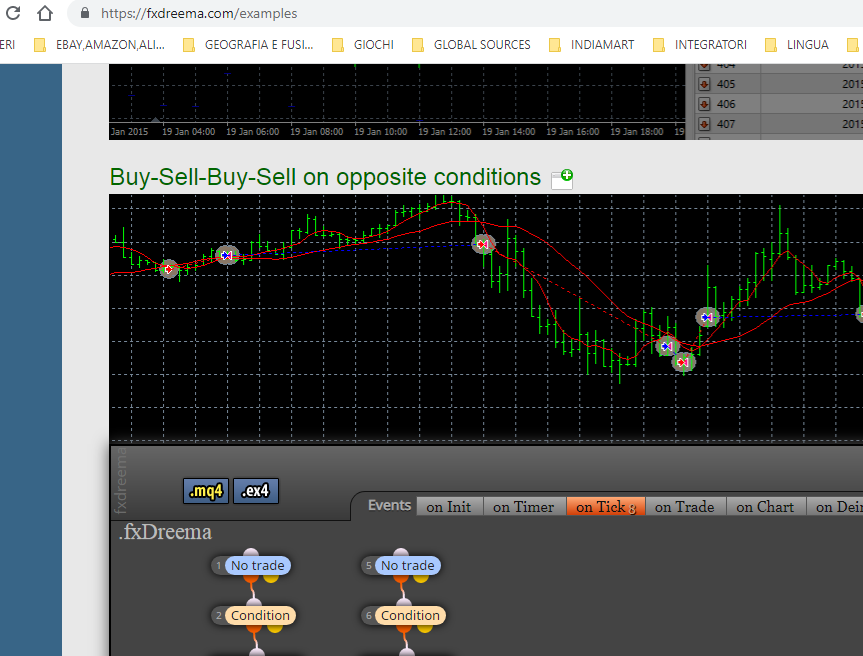Open the INTEGRATORI bookmark folder
The width and height of the screenshot is (863, 656).
click(700, 45)
